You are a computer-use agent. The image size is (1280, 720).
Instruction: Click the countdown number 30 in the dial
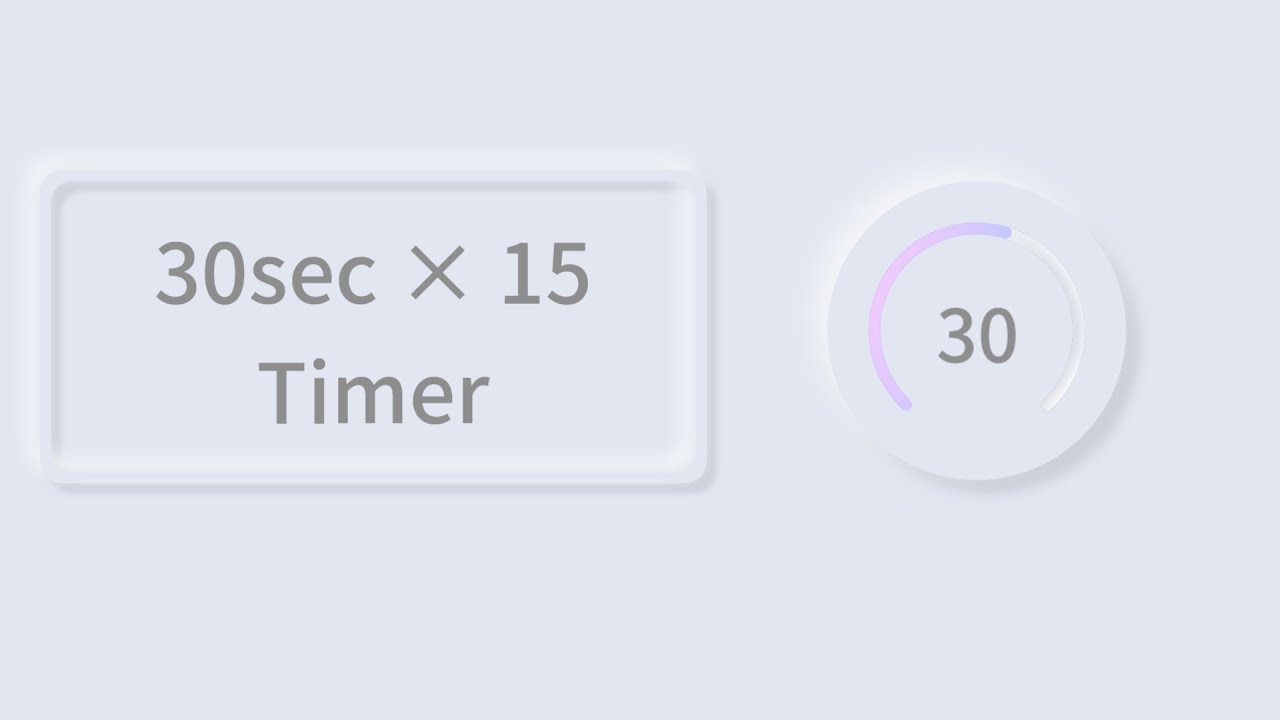point(977,336)
